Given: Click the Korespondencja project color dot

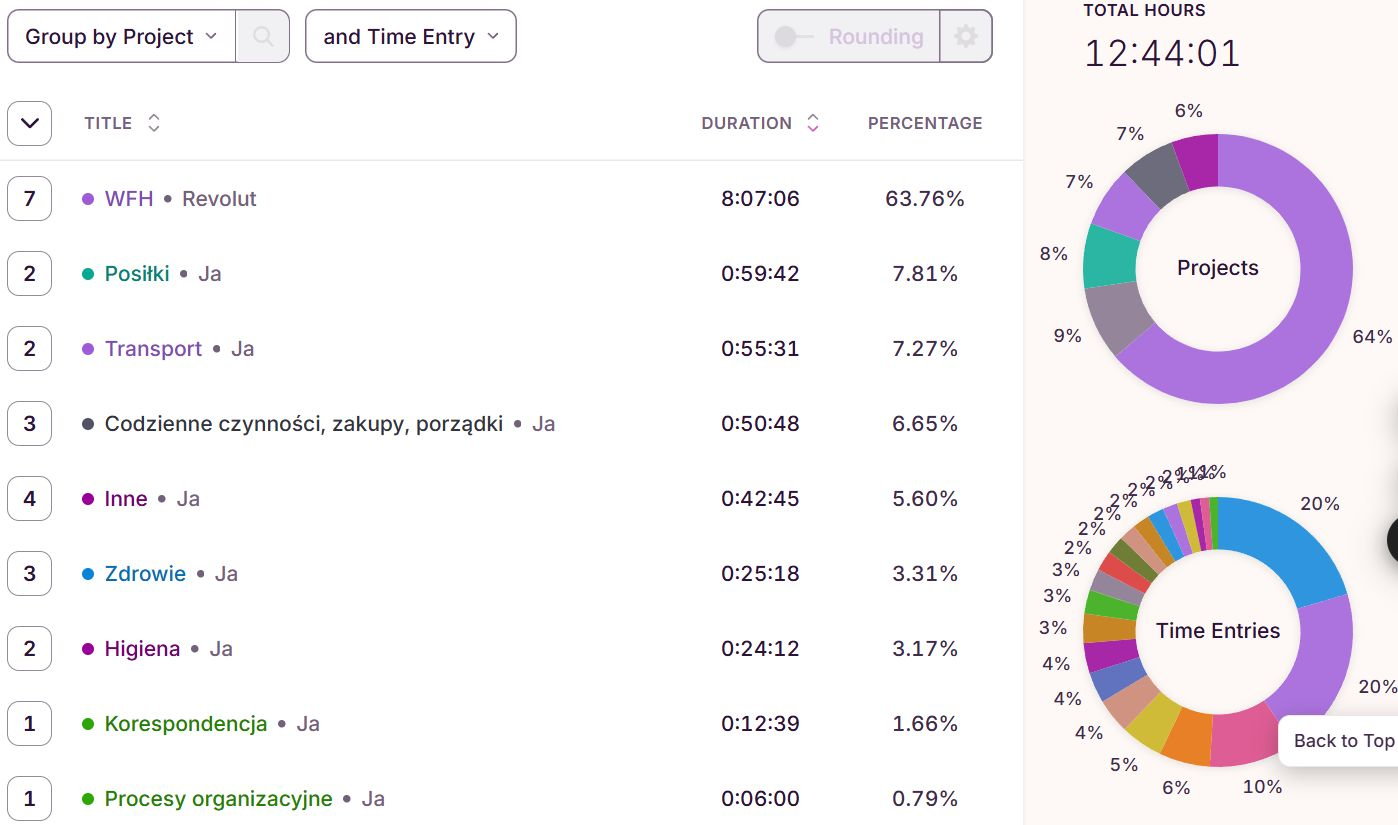Looking at the screenshot, I should pos(88,724).
